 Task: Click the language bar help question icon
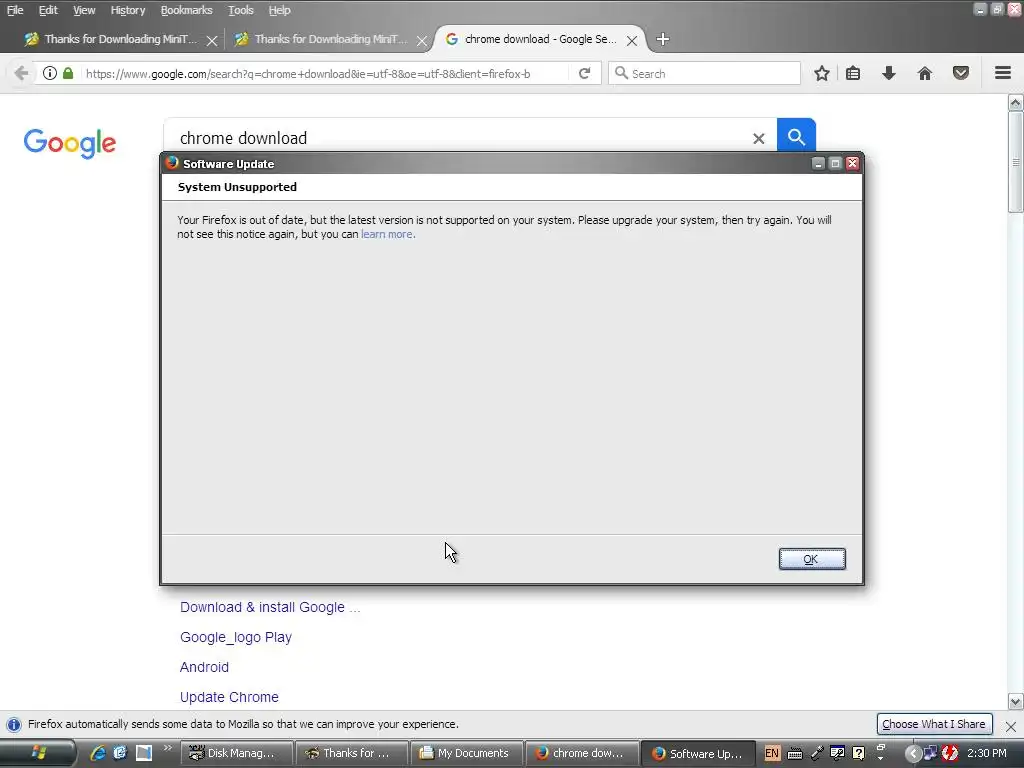coord(859,753)
